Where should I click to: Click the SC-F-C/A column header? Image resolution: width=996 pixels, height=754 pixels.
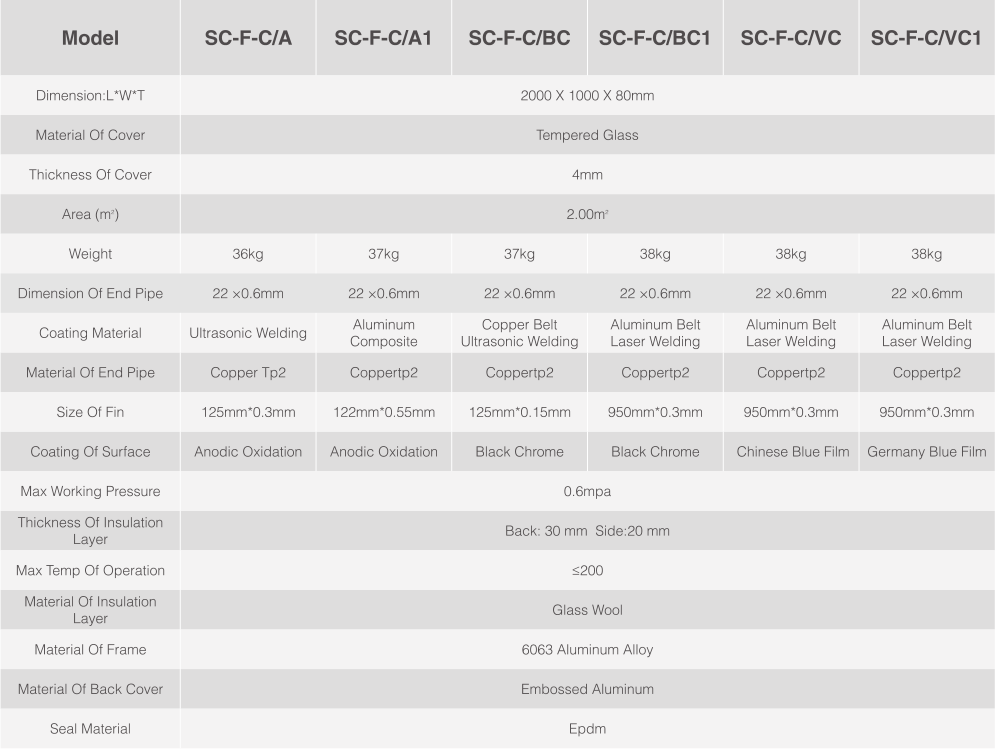(248, 37)
